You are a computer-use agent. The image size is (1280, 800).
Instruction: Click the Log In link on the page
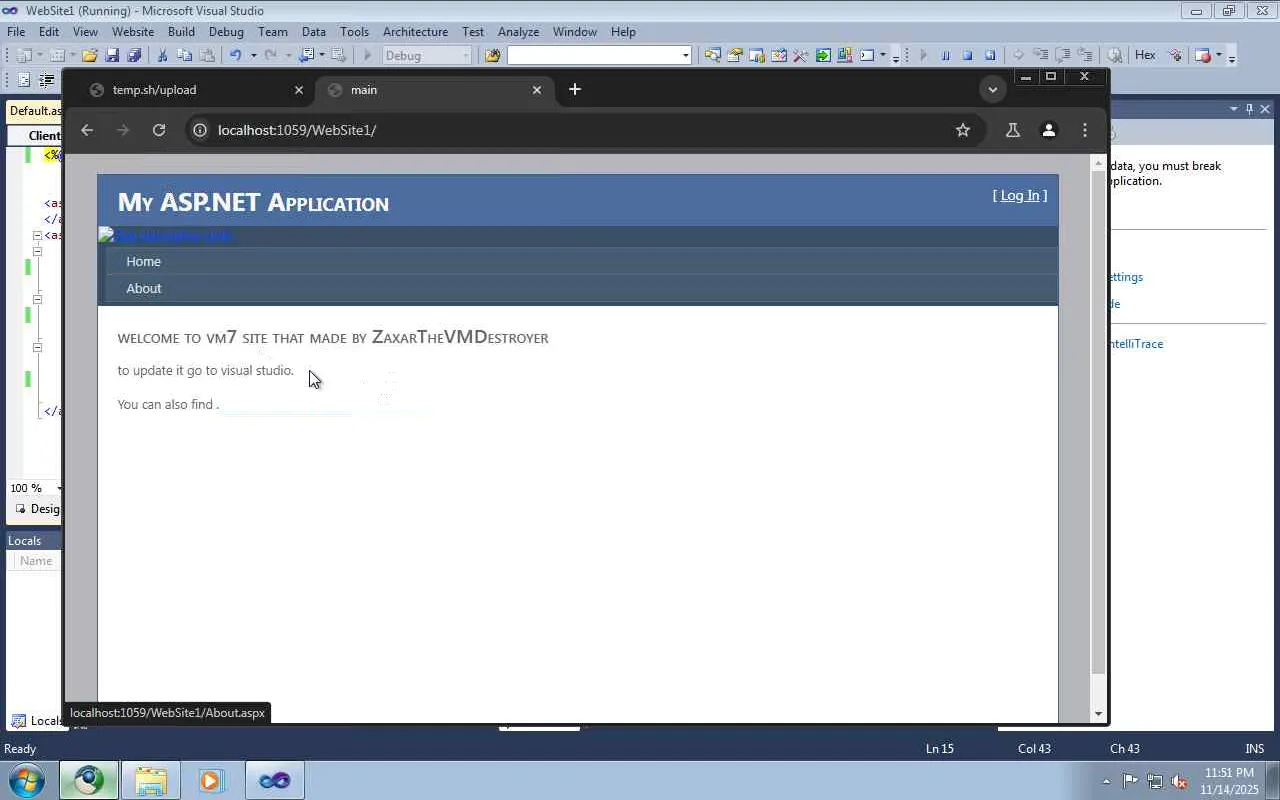click(x=1020, y=196)
